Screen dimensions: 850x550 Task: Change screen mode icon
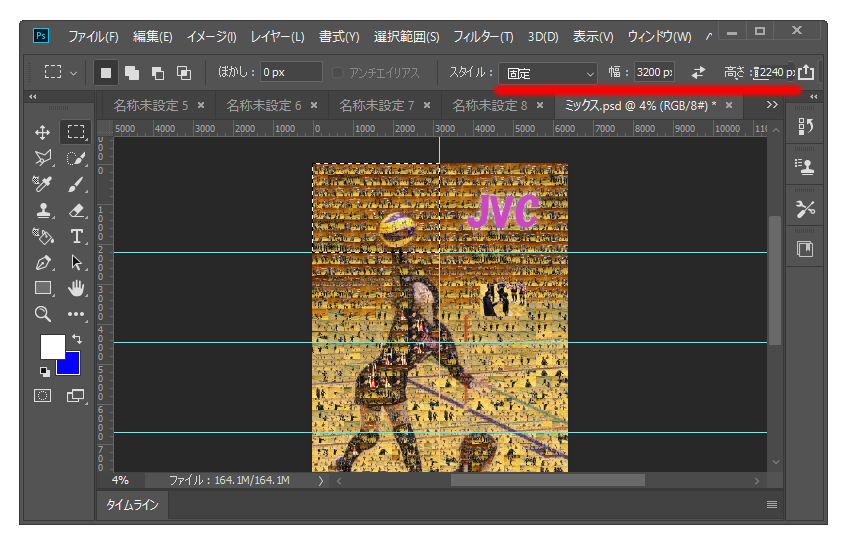pyautogui.click(x=75, y=396)
